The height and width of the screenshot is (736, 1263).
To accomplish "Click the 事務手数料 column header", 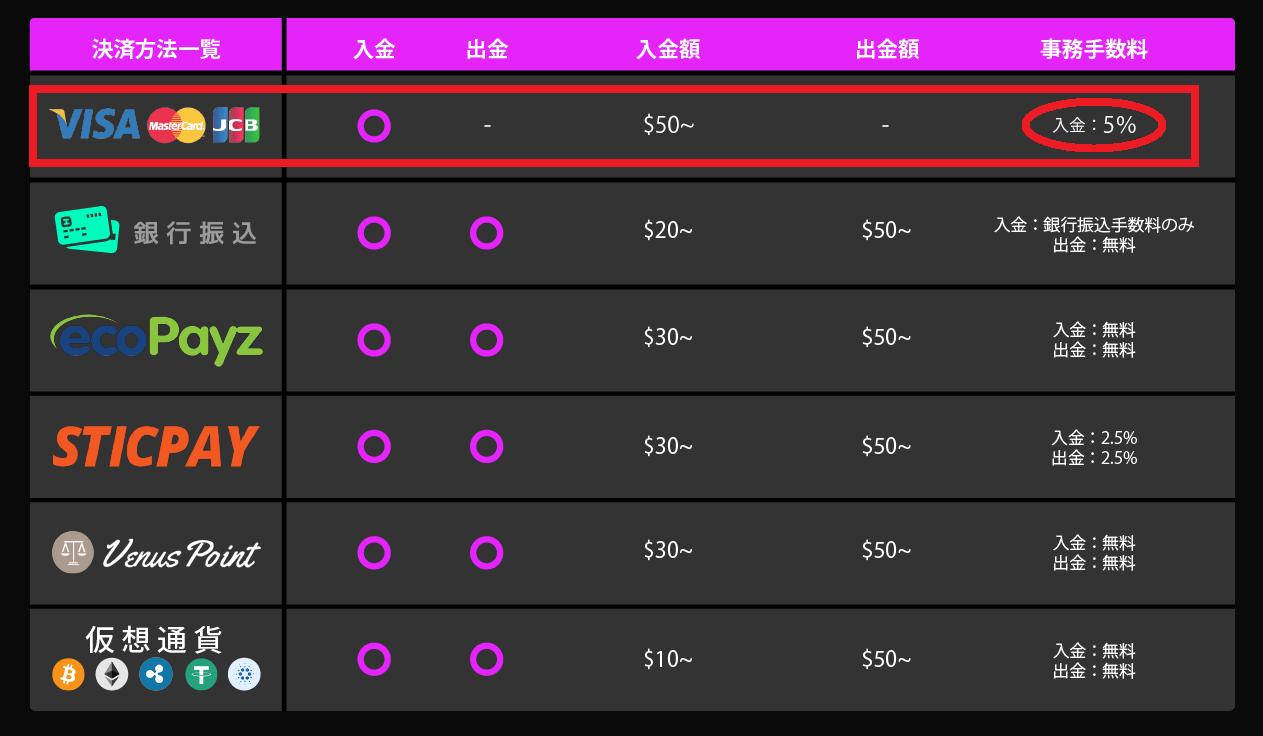I will click(x=1094, y=49).
